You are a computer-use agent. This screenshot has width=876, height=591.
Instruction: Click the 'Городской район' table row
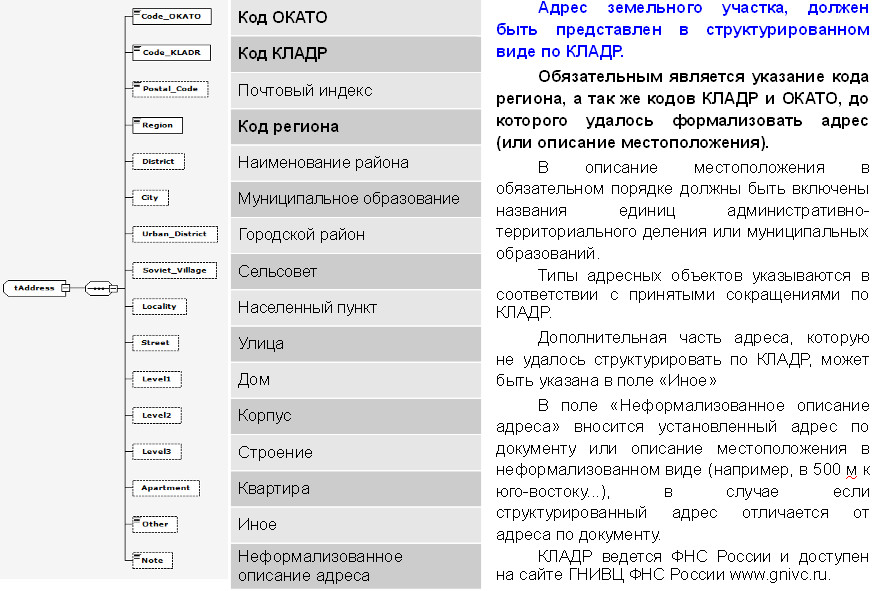coord(356,235)
